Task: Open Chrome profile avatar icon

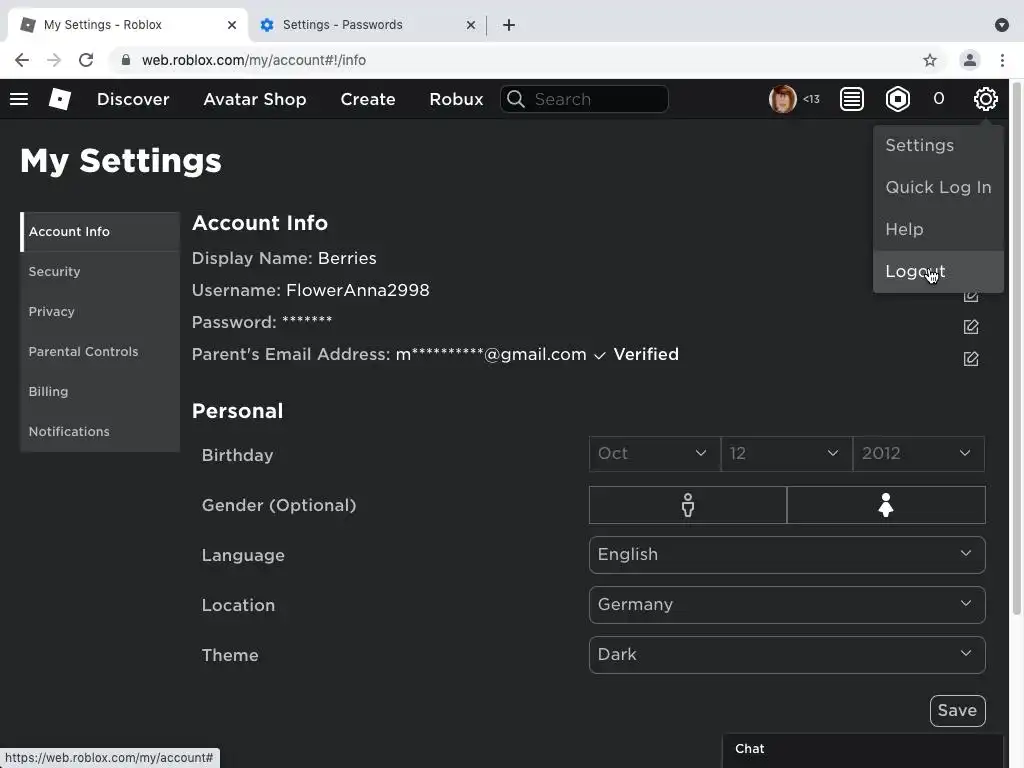Action: (x=970, y=60)
